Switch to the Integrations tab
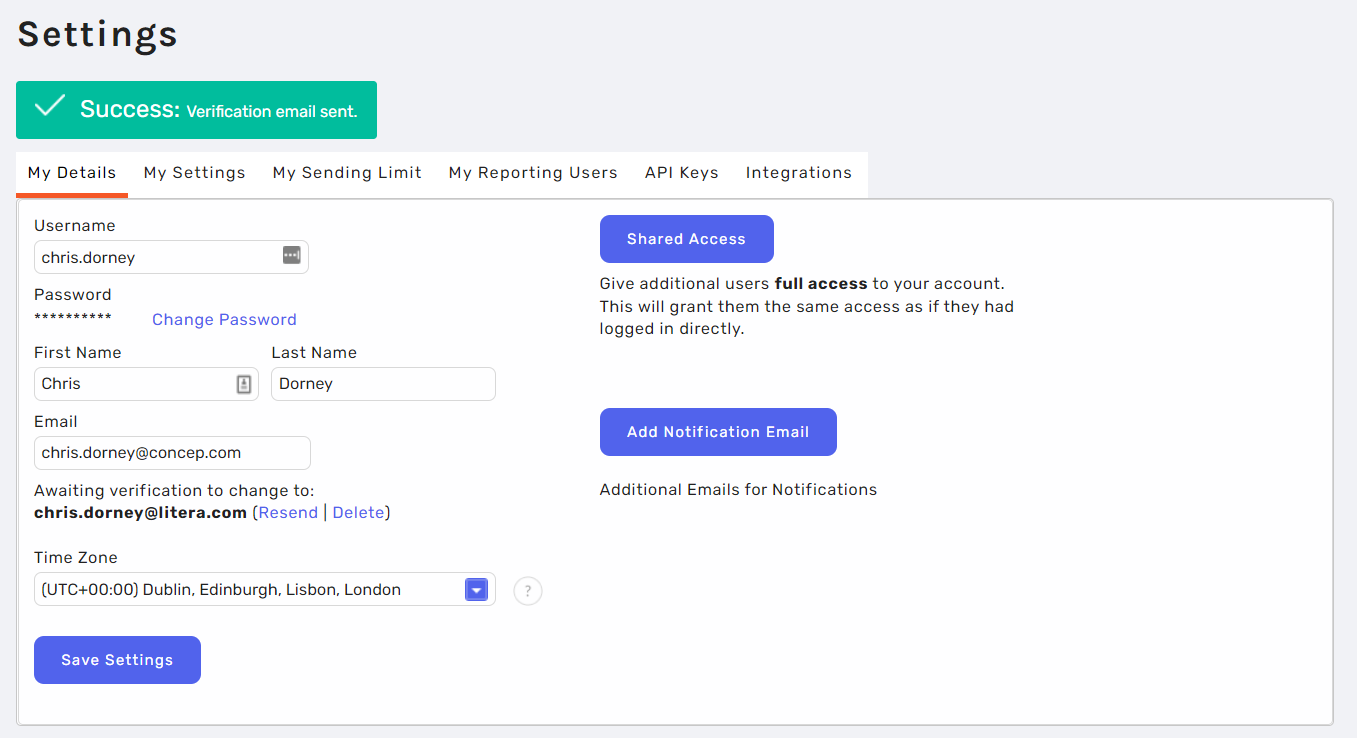This screenshot has height=738, width=1357. (799, 173)
